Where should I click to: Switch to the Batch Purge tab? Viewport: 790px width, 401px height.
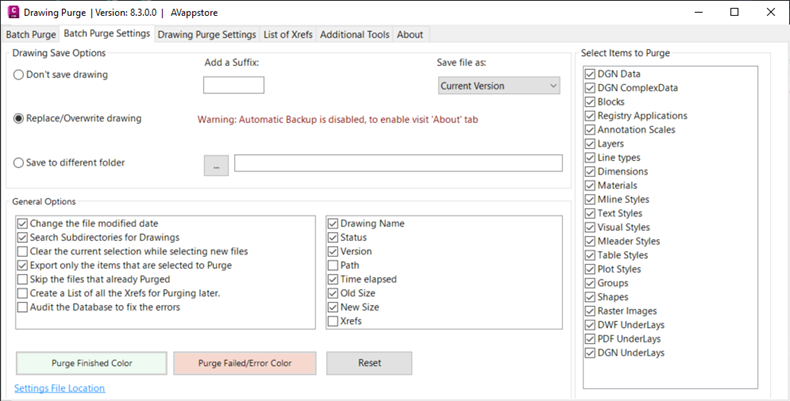(x=31, y=35)
